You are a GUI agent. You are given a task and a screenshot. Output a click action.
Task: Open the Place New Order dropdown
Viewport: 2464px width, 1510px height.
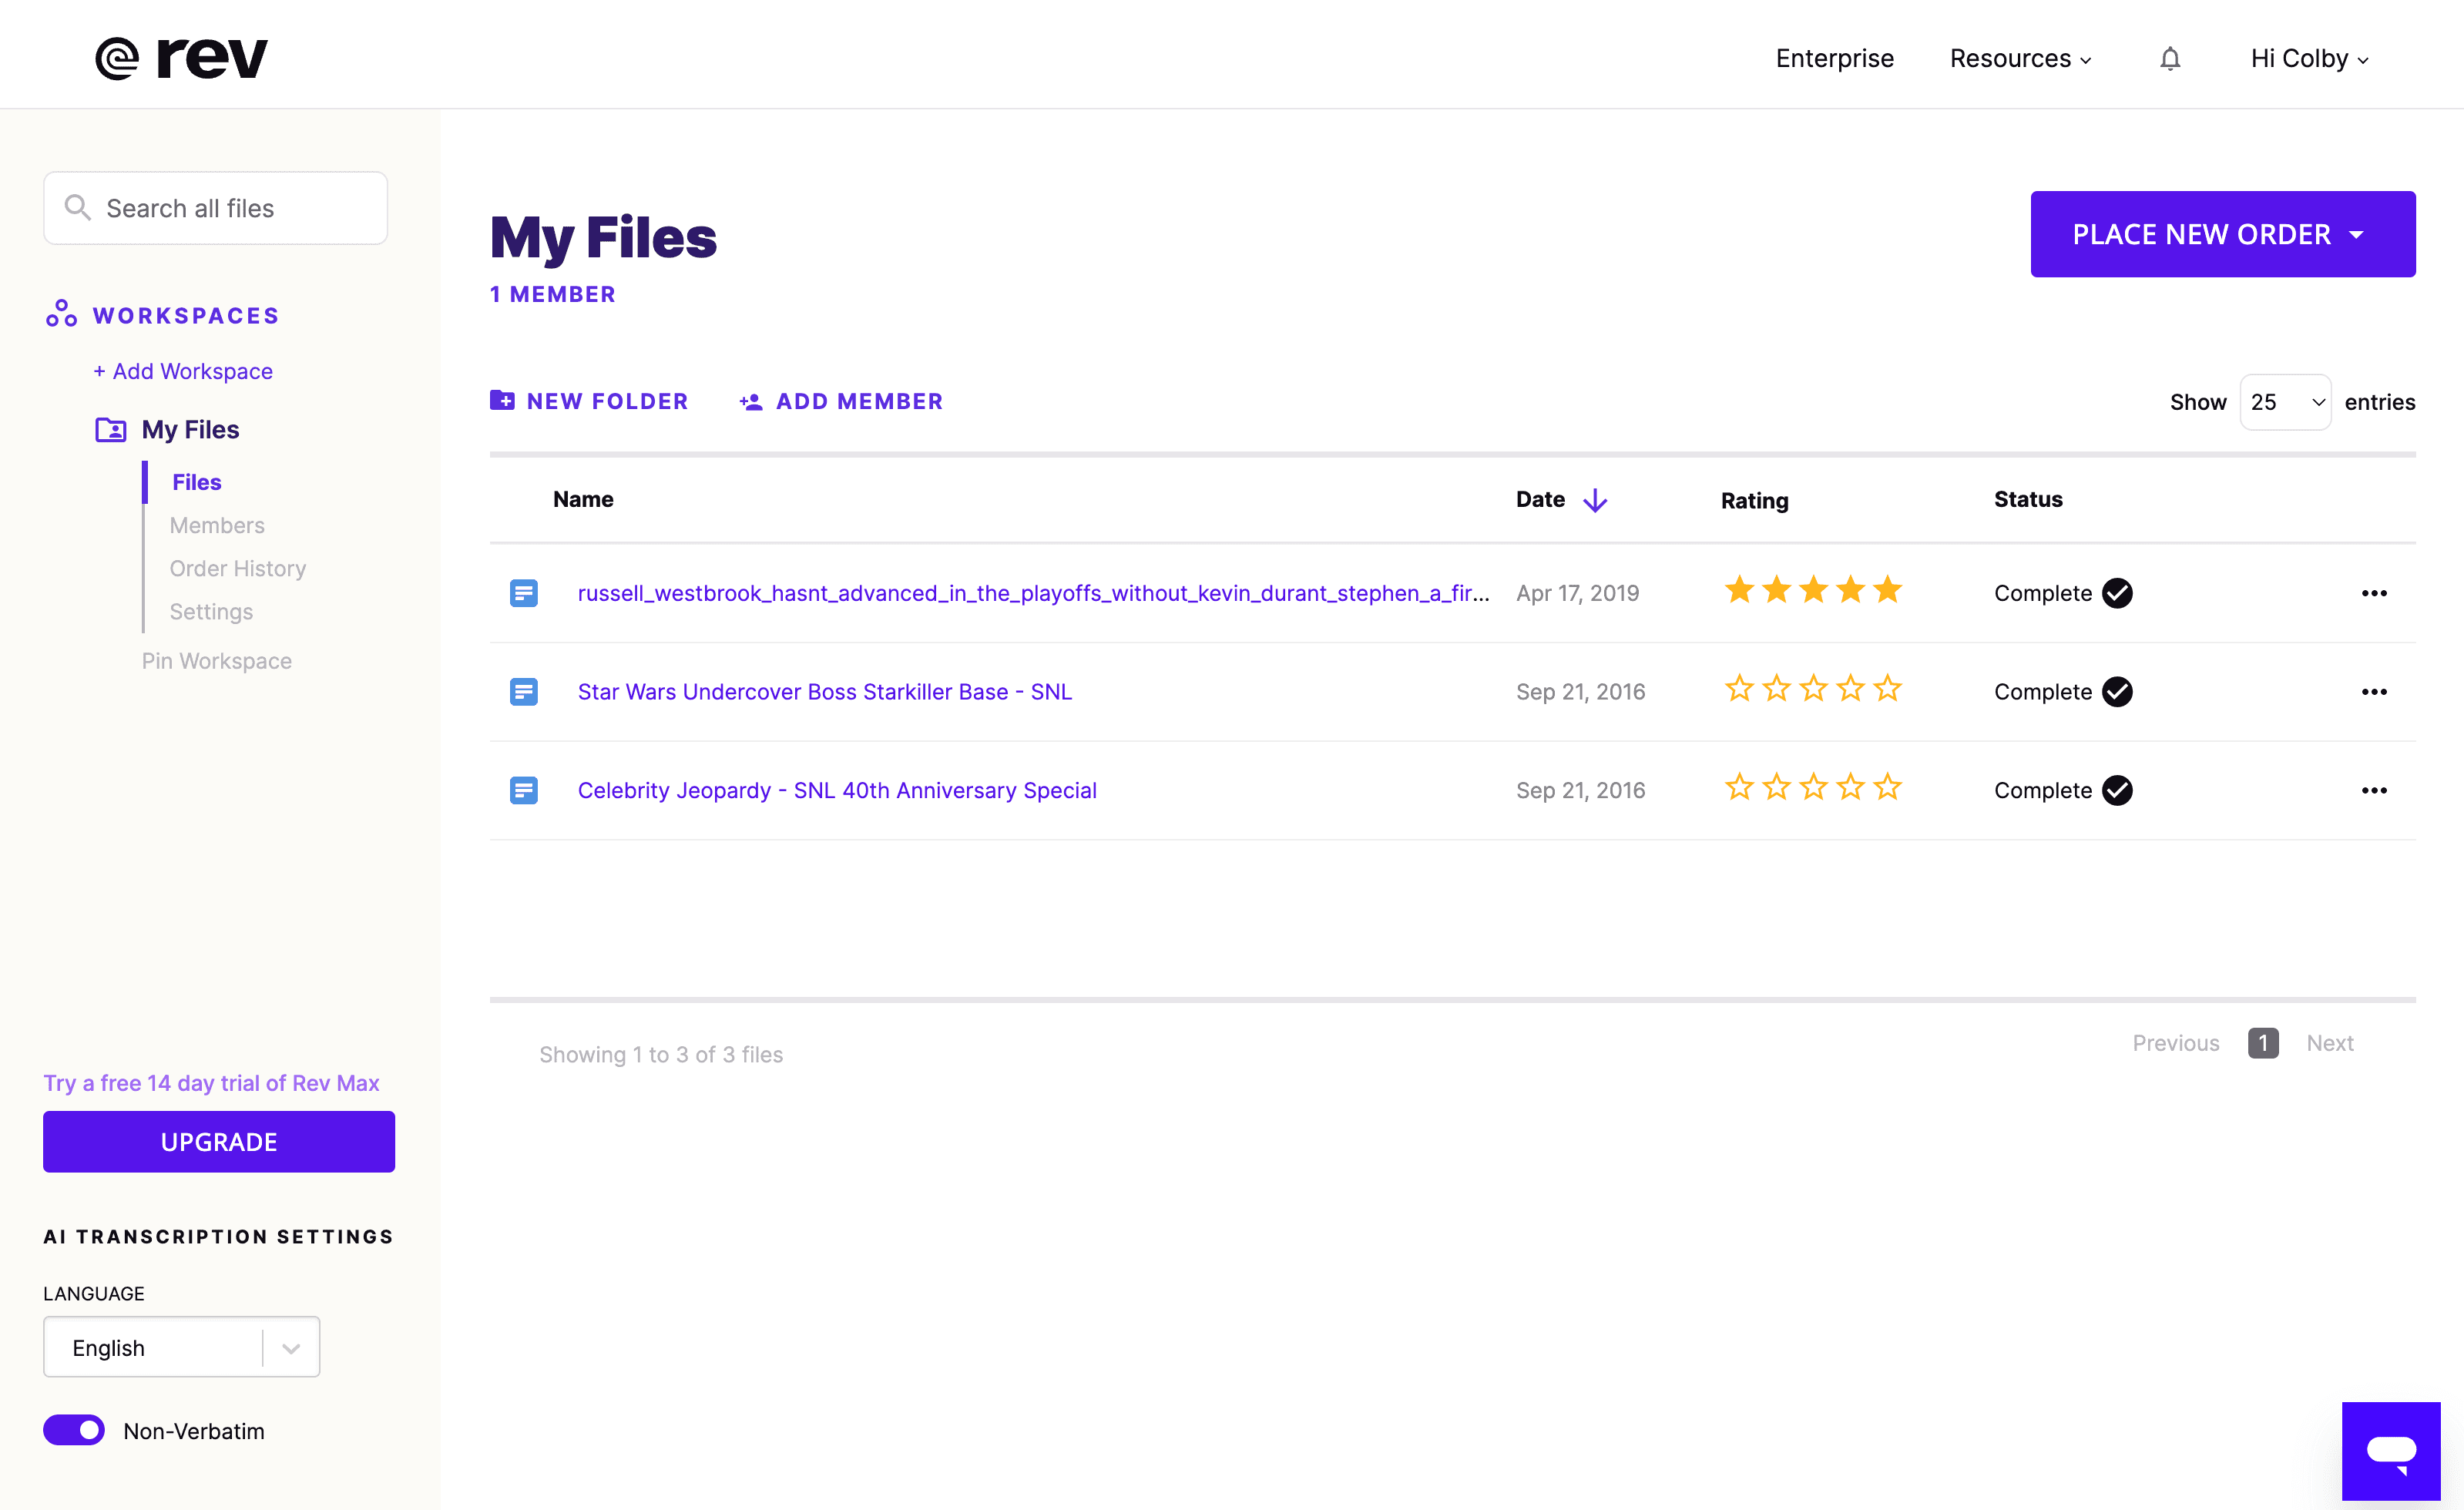click(x=2223, y=234)
